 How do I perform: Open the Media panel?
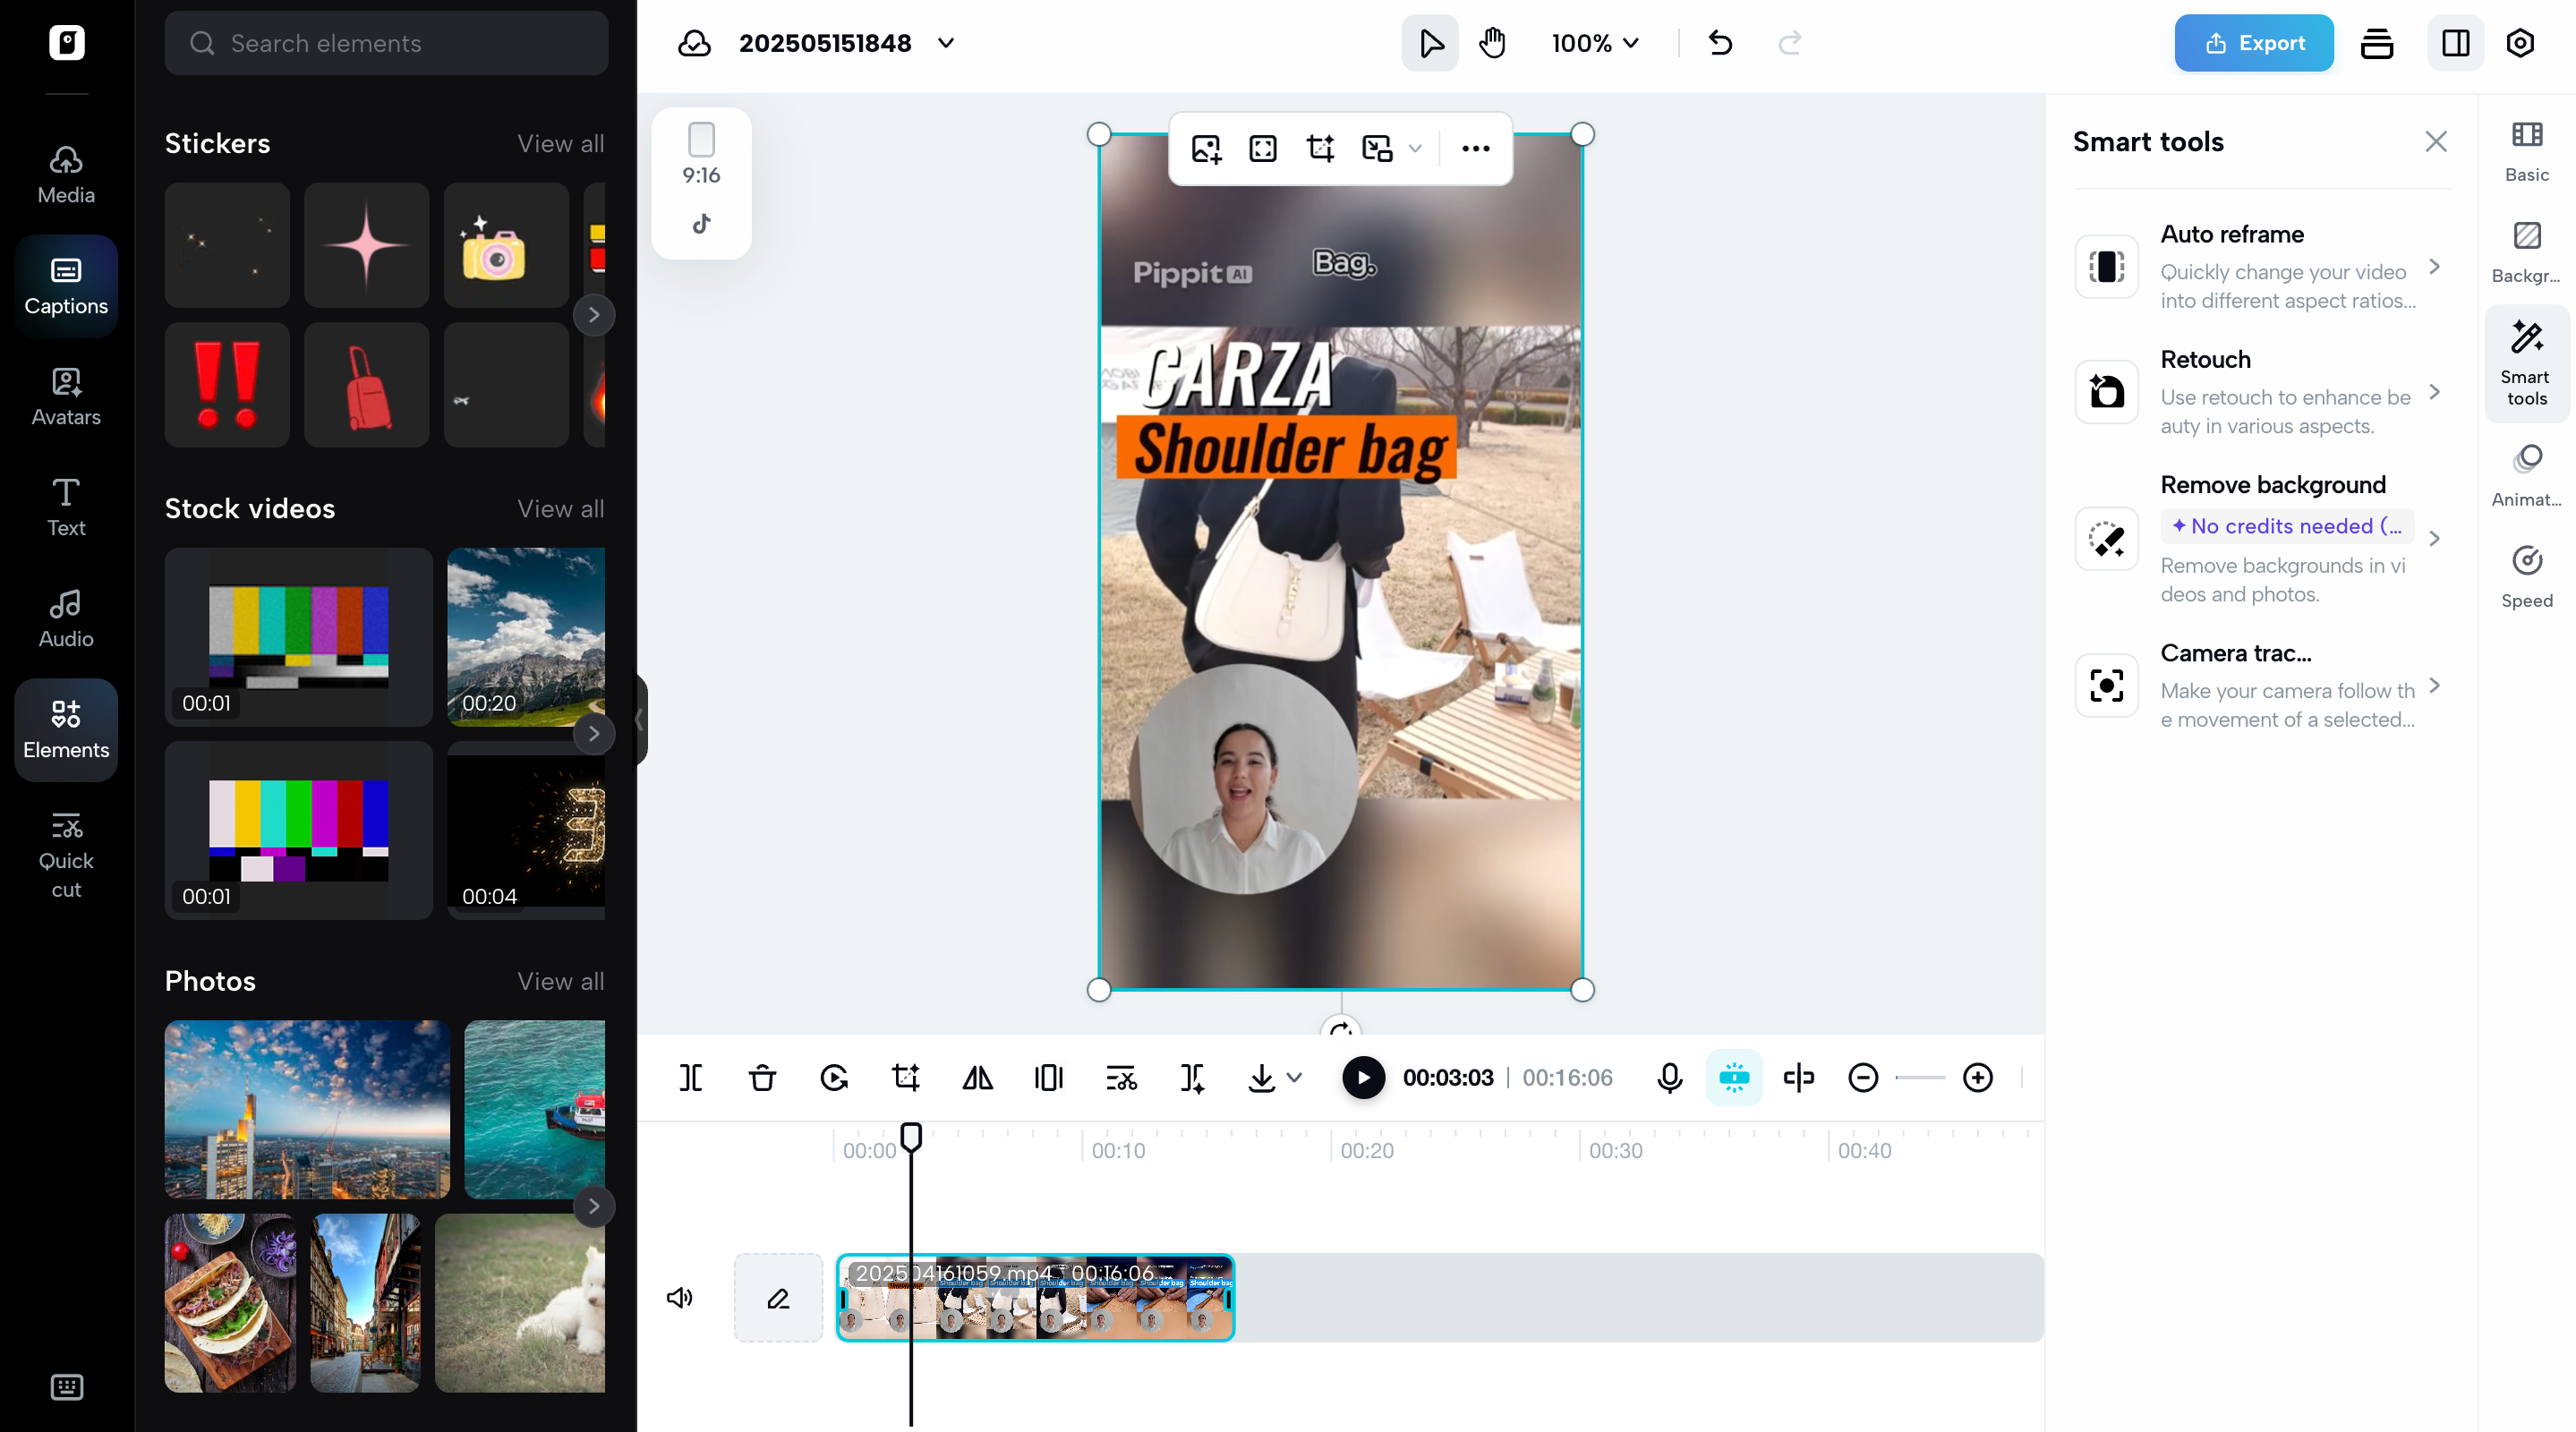pyautogui.click(x=66, y=175)
